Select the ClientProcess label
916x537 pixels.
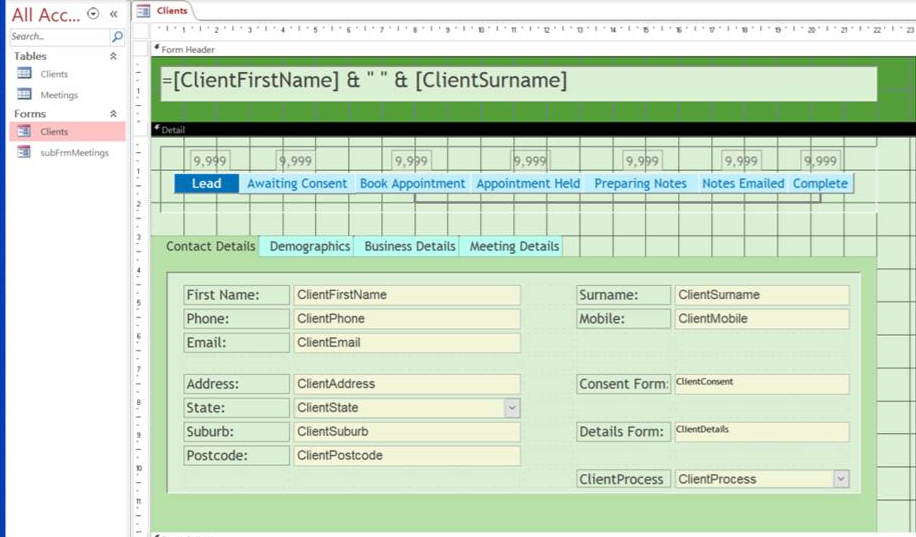coord(623,479)
